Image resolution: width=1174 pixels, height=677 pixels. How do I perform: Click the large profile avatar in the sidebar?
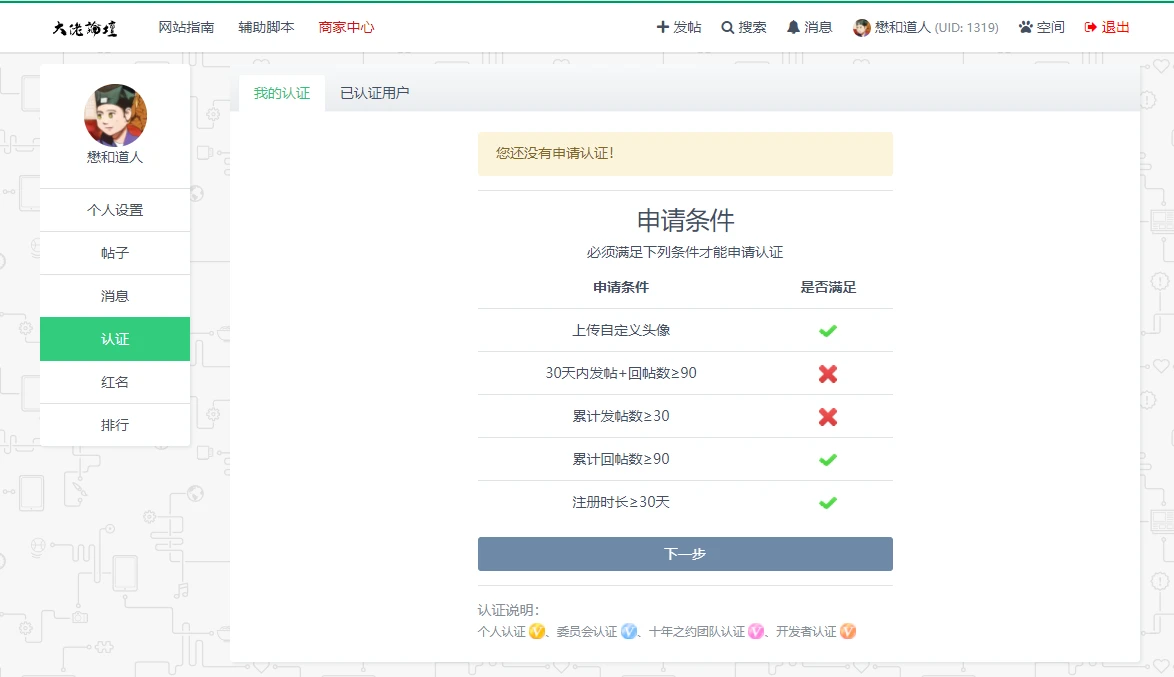[x=115, y=115]
